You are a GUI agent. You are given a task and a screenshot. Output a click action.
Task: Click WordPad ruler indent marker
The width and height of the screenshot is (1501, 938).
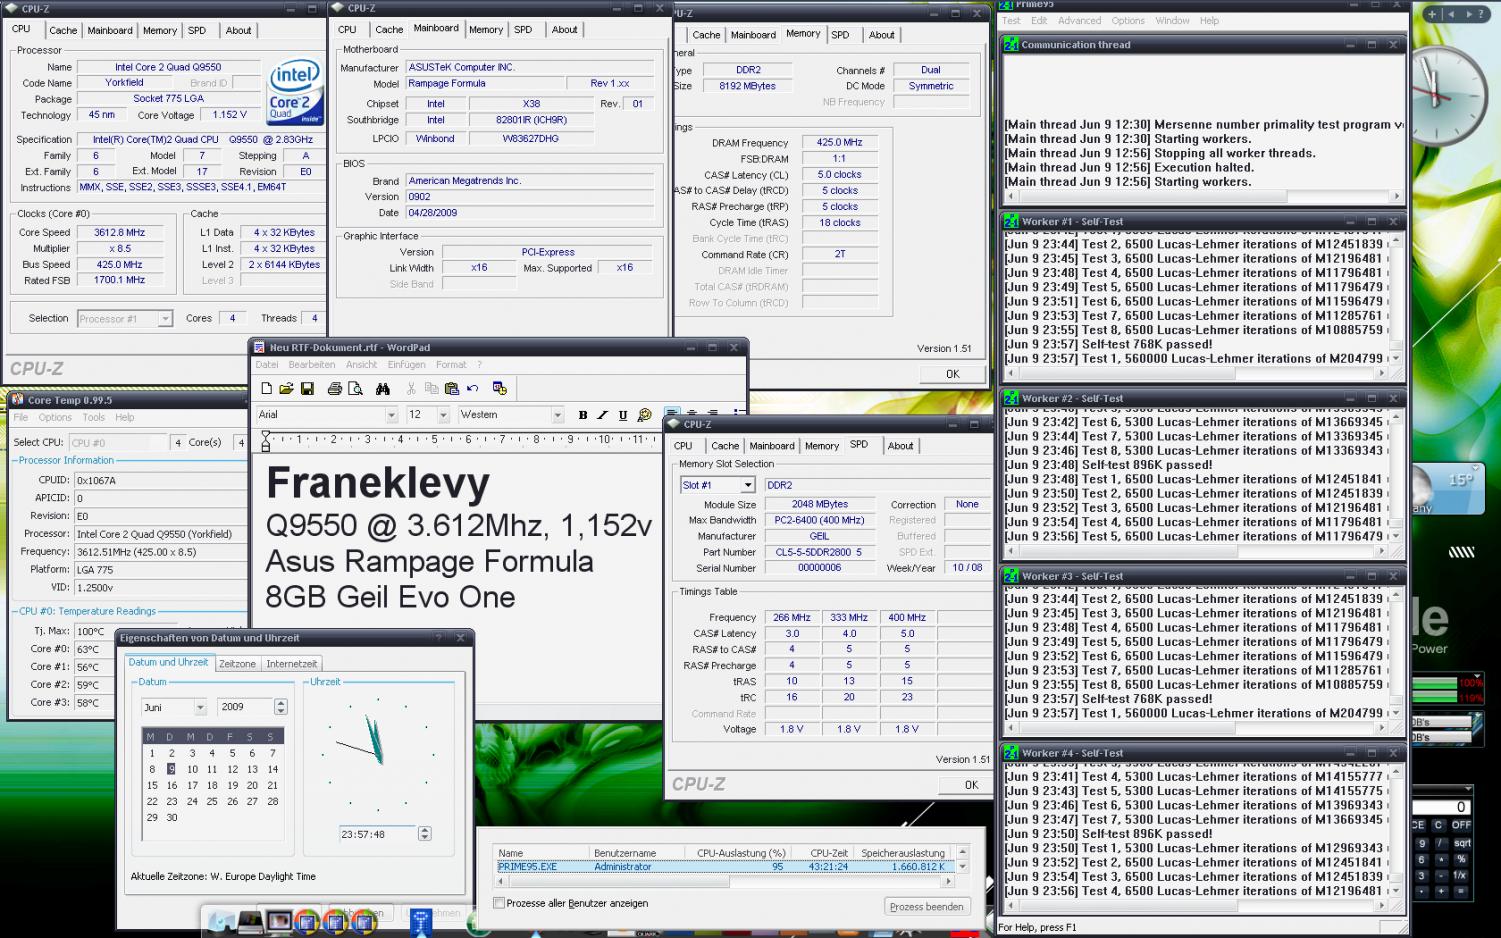pos(266,440)
